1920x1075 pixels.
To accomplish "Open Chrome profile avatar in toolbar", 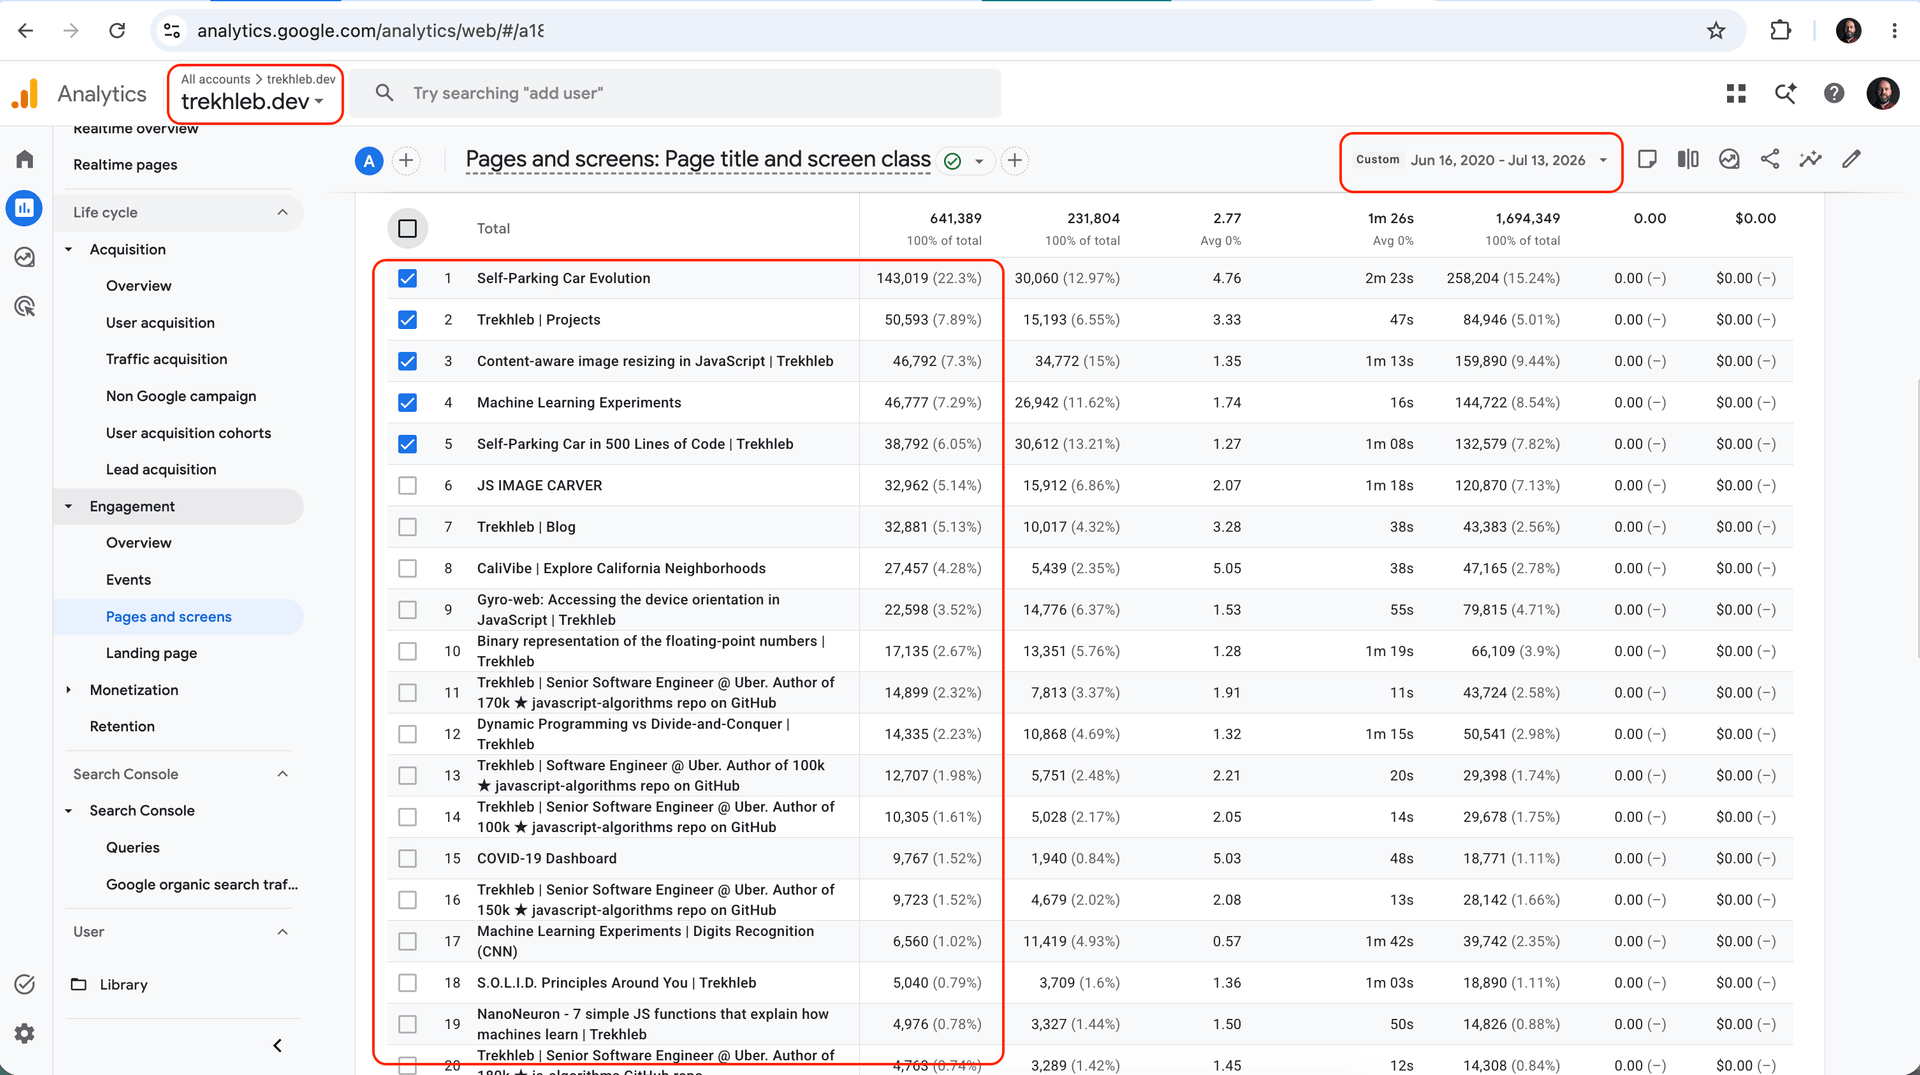I will pos(1848,31).
